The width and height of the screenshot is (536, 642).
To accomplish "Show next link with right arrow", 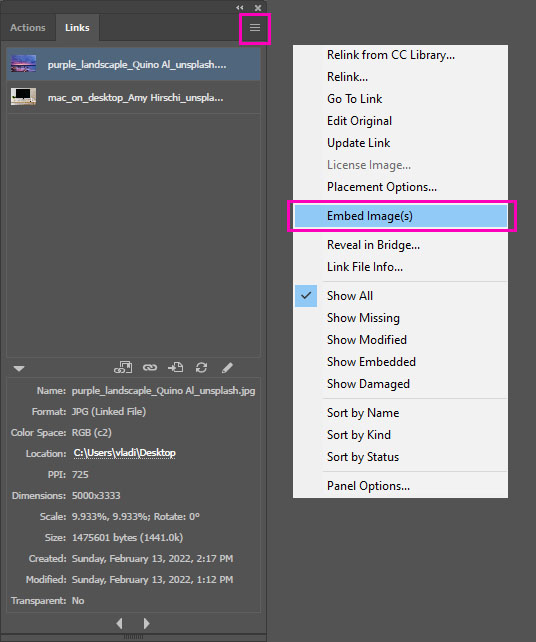I will 146,624.
